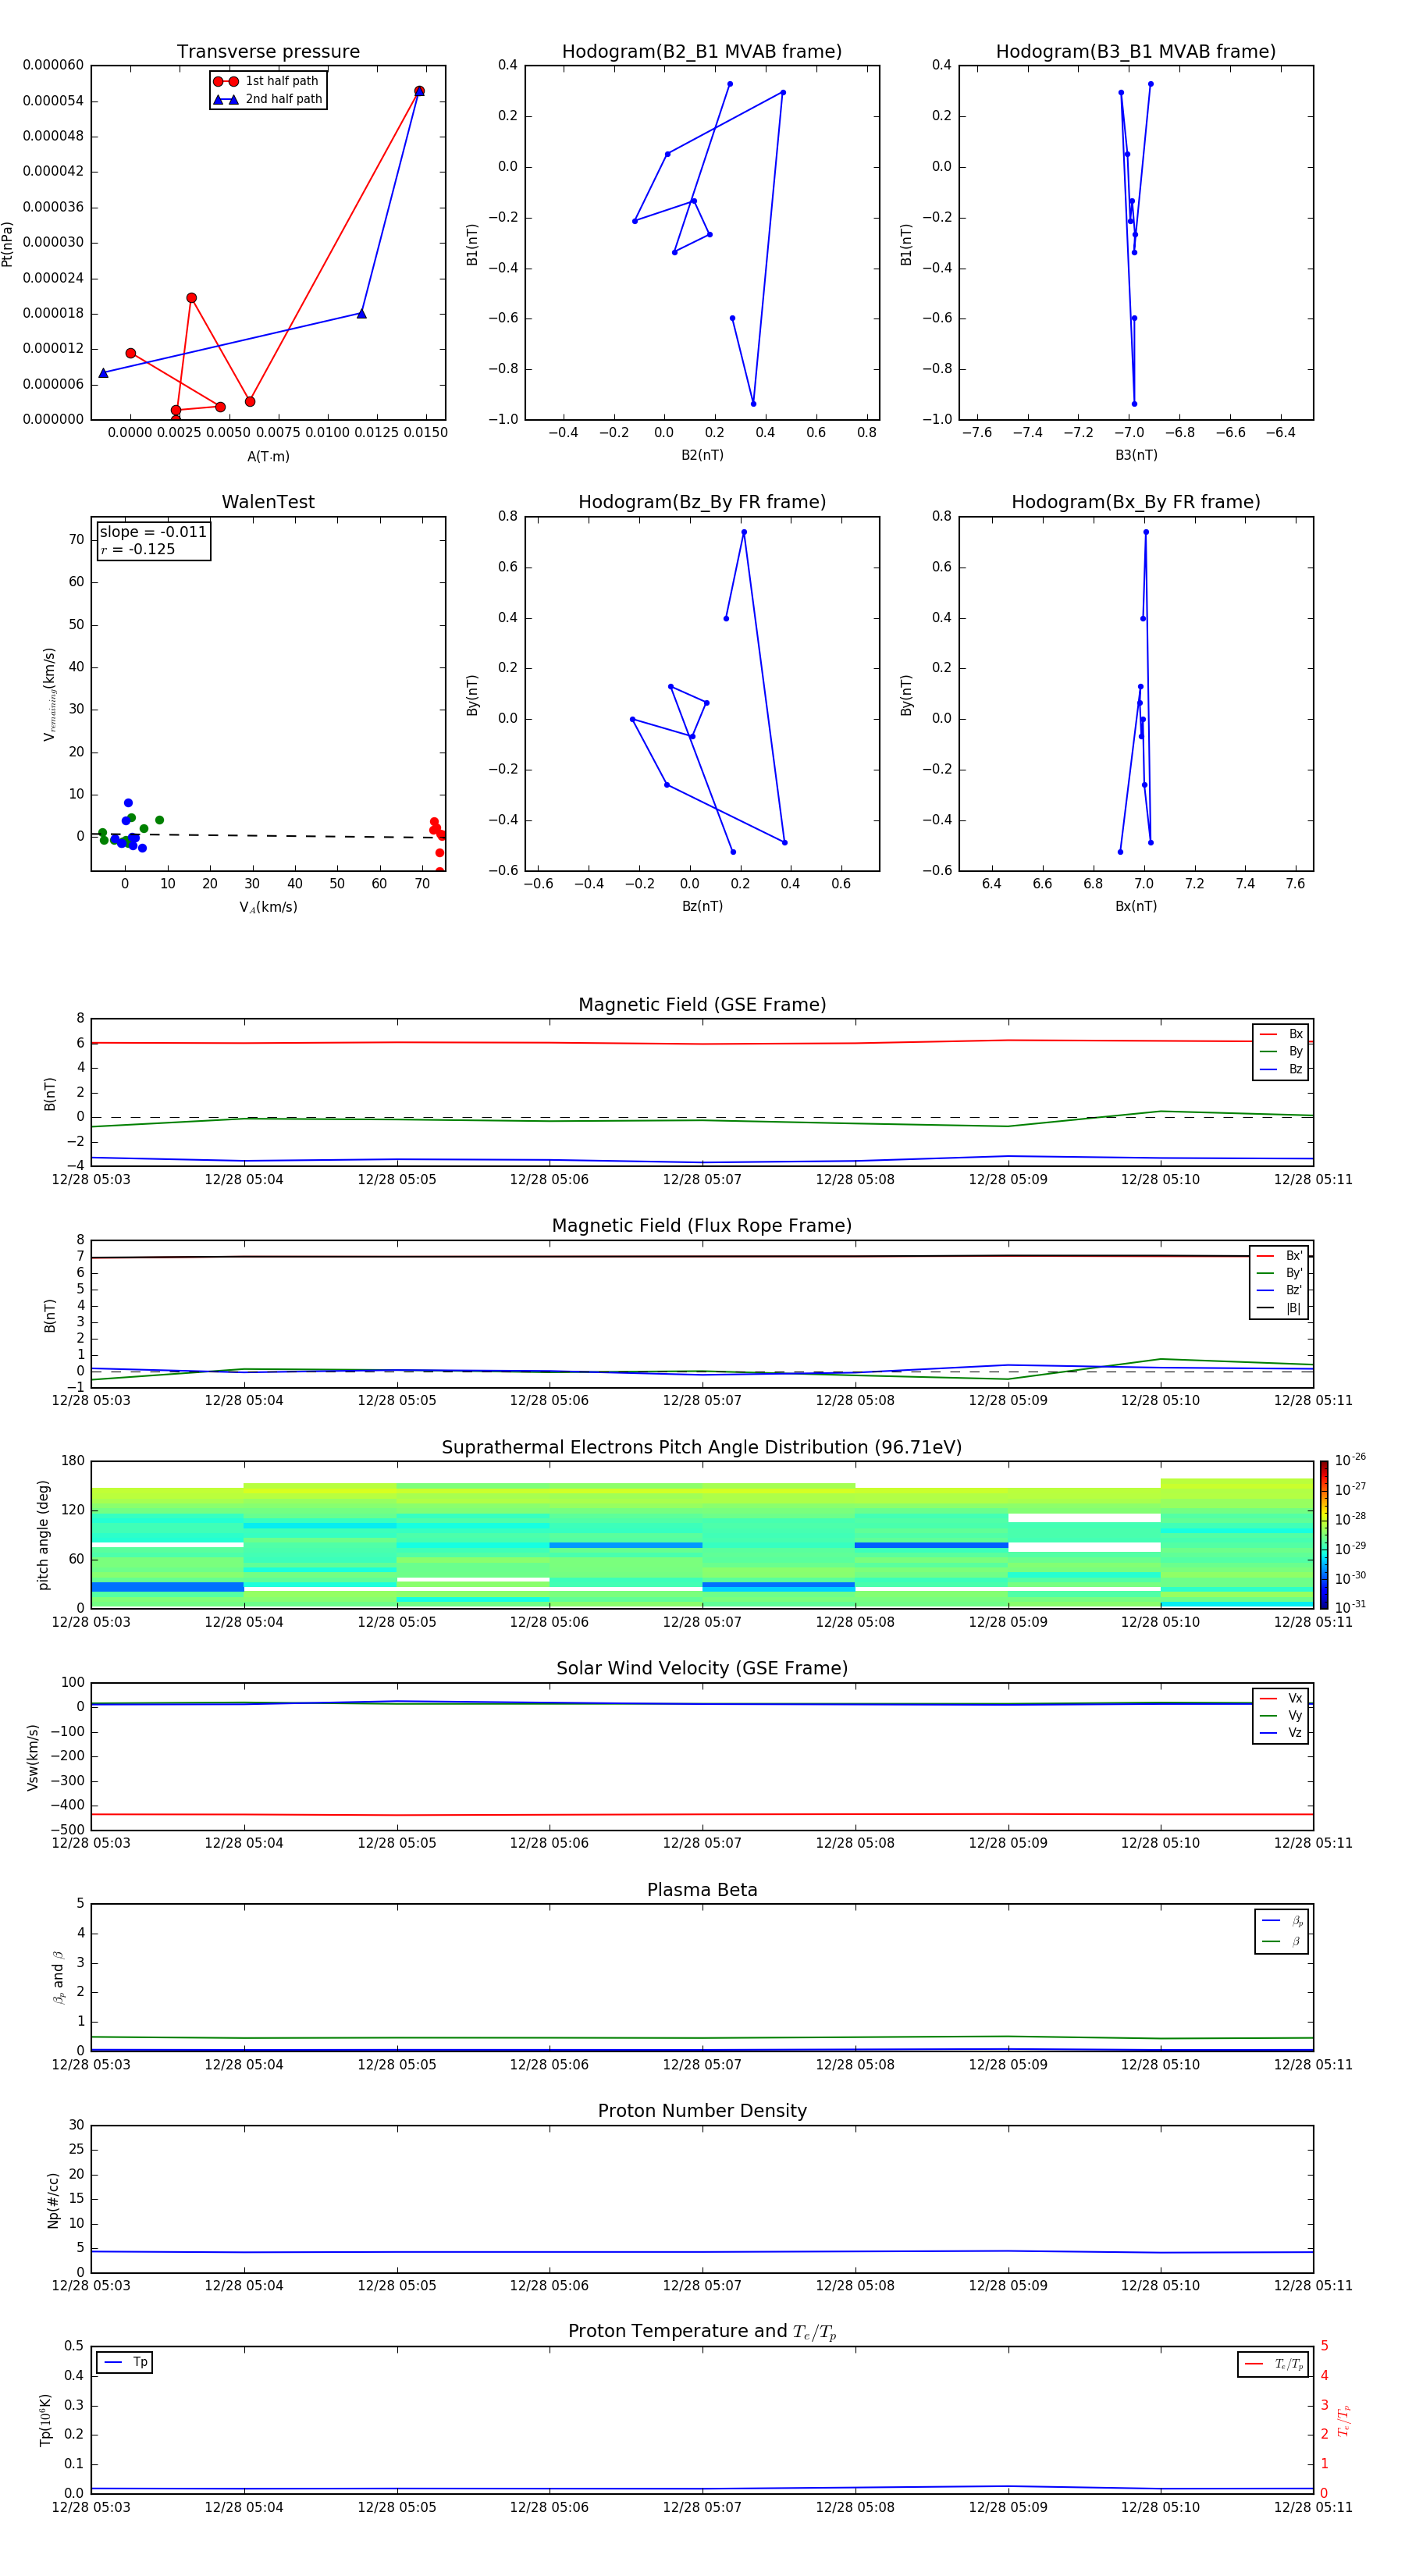Screen dimensions: 1405x2576
Task: Click the Bx legend entry in GSE plot
Action: pyautogui.click(x=1281, y=1034)
